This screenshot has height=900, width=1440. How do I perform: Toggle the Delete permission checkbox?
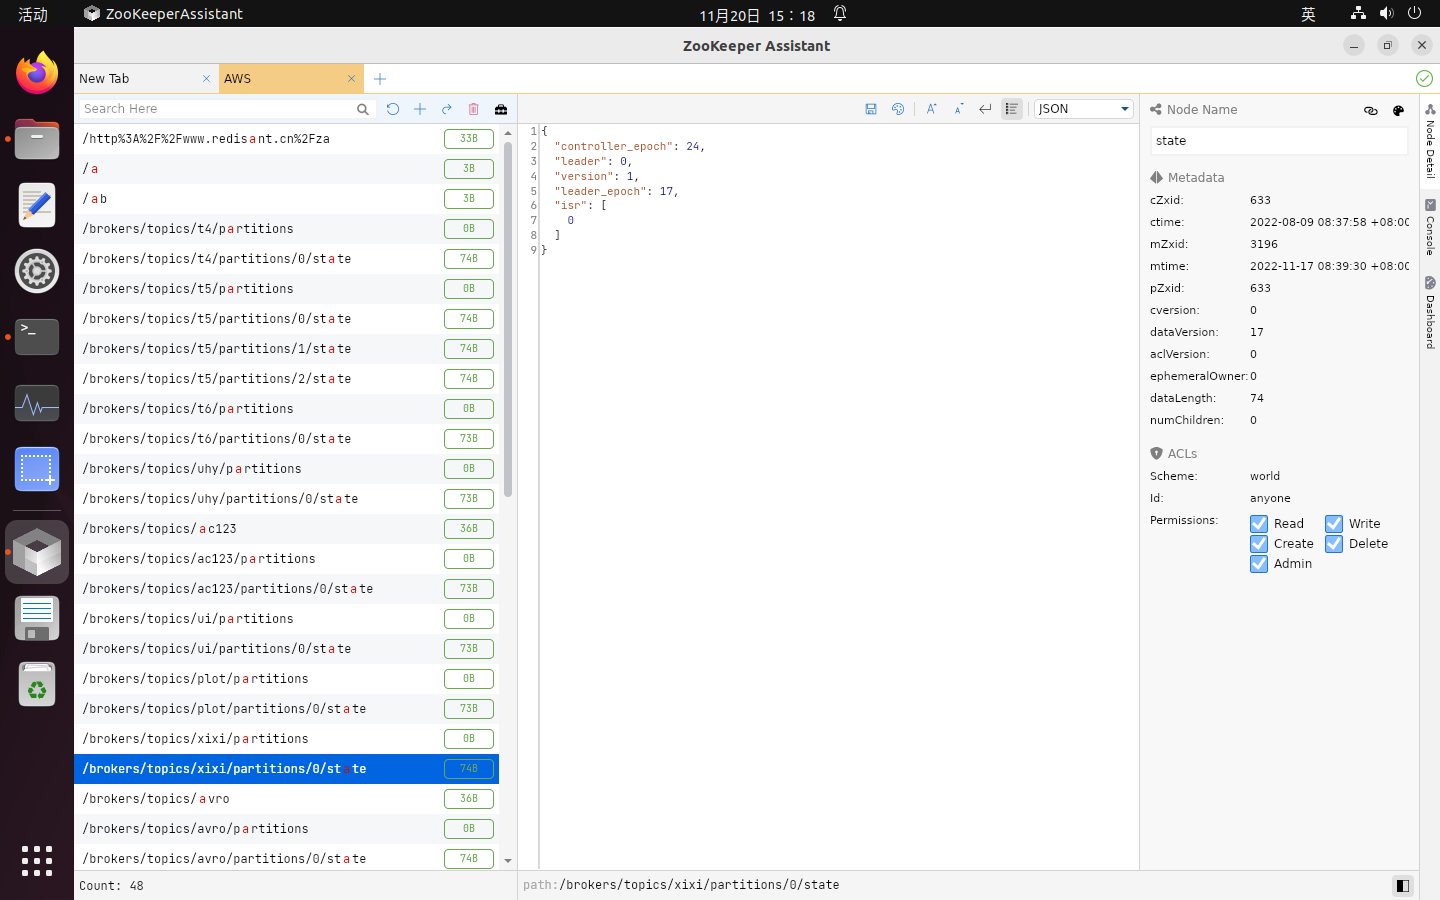[1334, 544]
